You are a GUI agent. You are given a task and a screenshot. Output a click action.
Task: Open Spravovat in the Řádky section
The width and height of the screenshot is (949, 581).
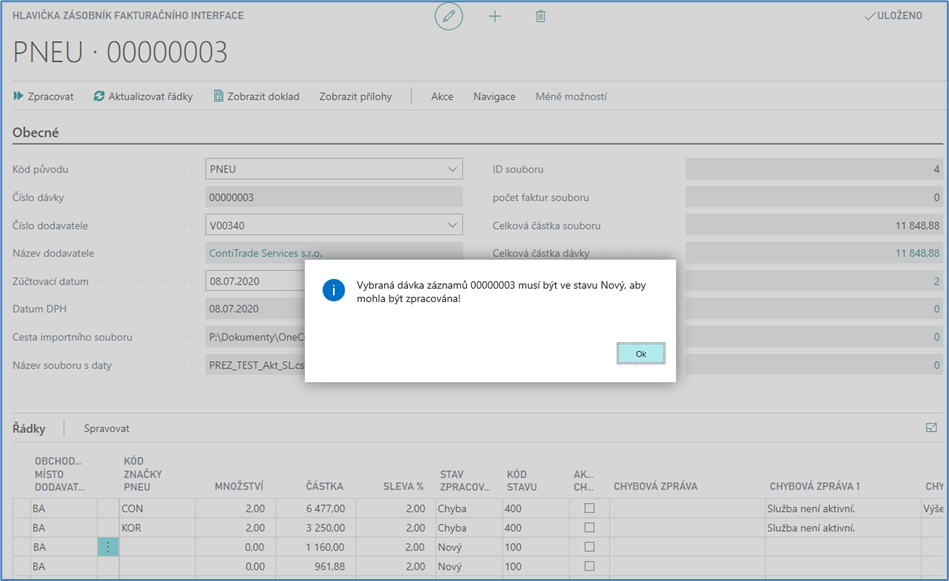(x=106, y=428)
